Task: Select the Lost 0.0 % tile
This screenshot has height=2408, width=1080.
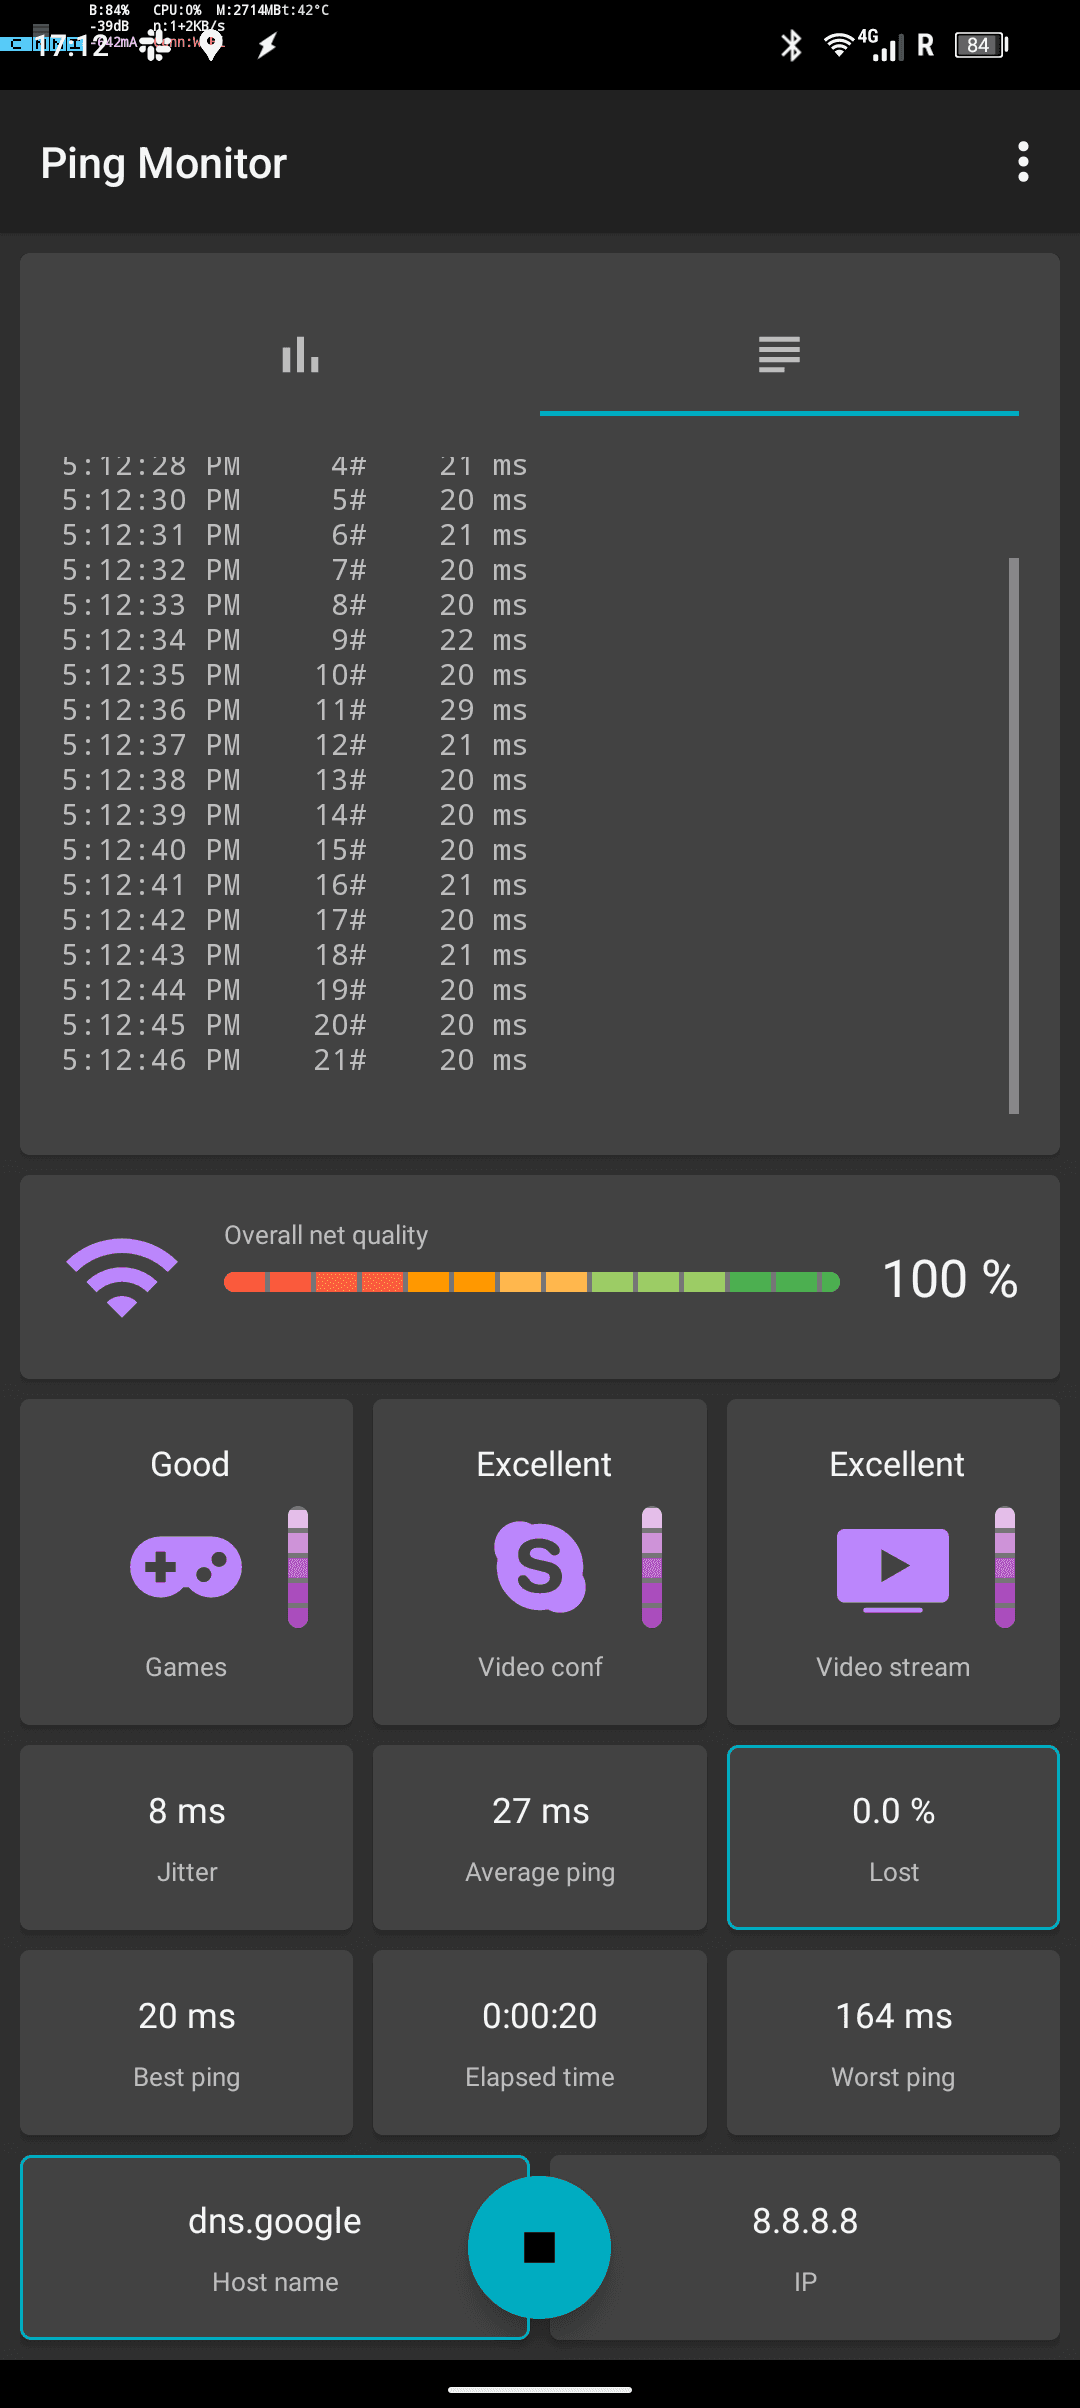Action: click(x=893, y=1837)
